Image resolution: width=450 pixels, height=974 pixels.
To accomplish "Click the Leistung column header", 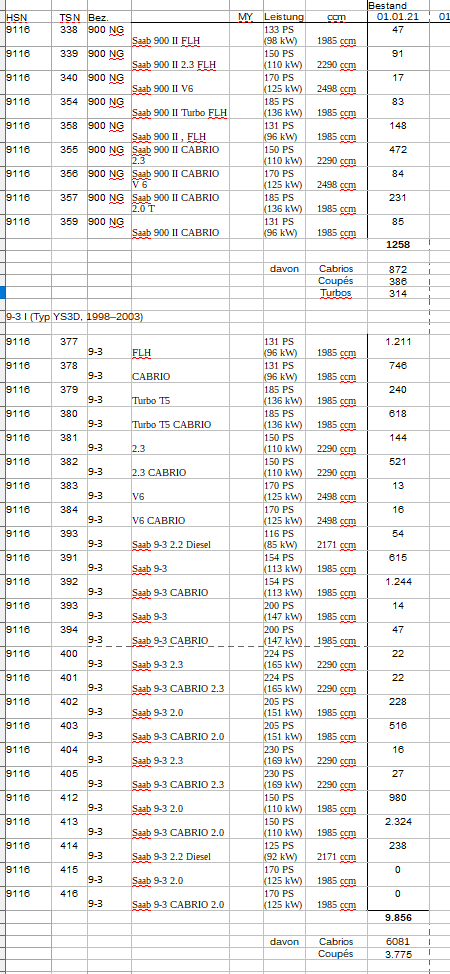I will (283, 17).
